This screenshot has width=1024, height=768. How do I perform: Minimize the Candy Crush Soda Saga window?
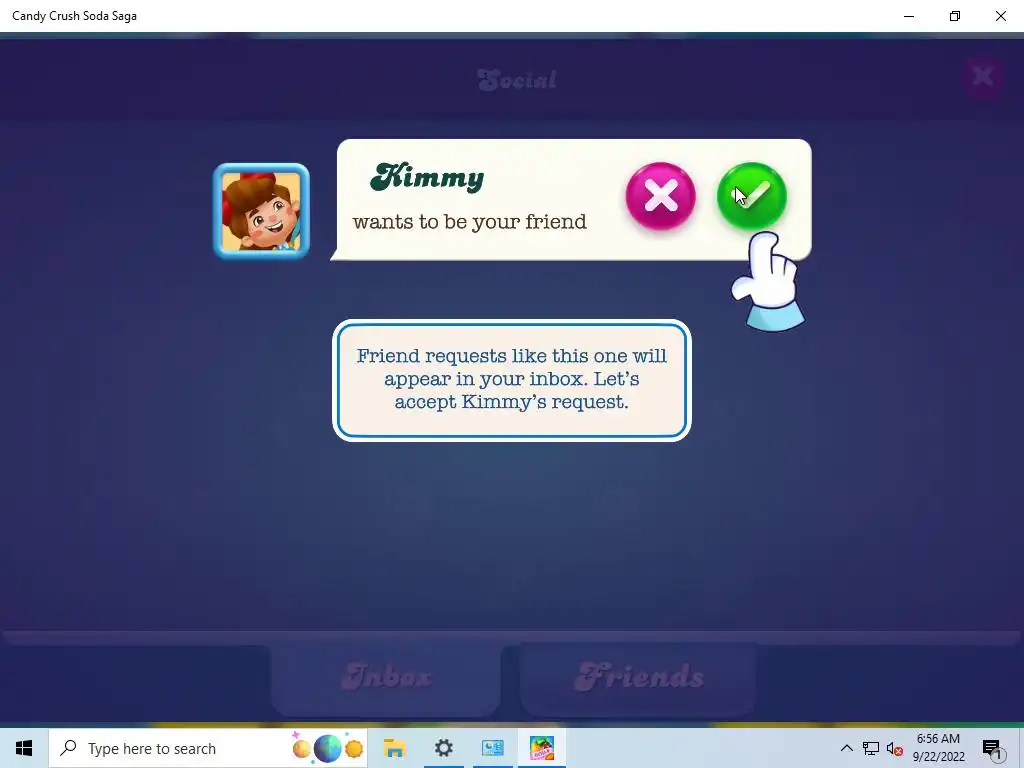coord(909,16)
